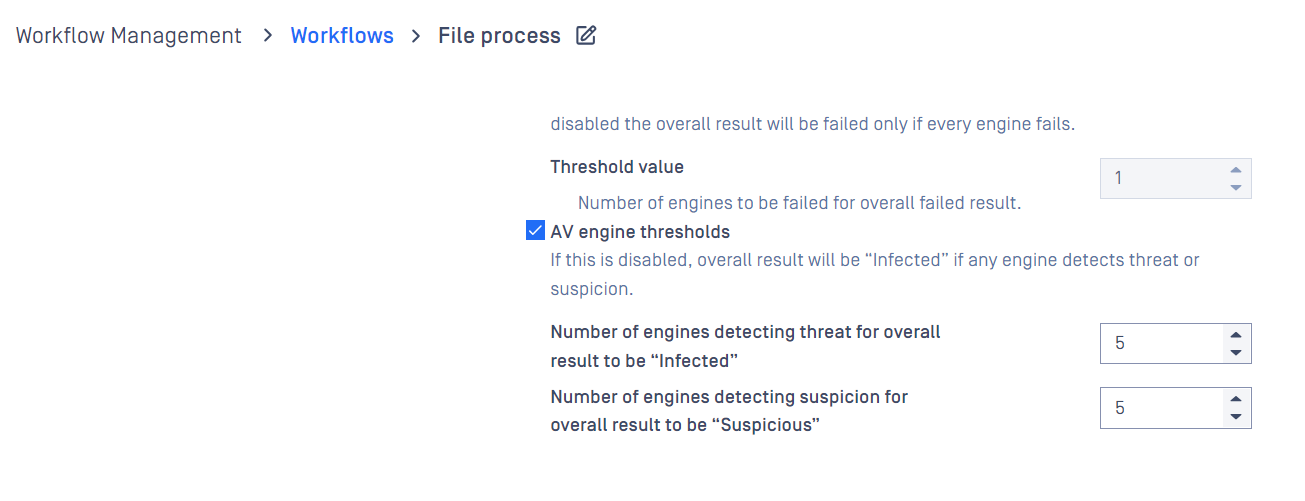Click the chevron after Workflow Management
This screenshot has height=501, width=1305.
[267, 36]
